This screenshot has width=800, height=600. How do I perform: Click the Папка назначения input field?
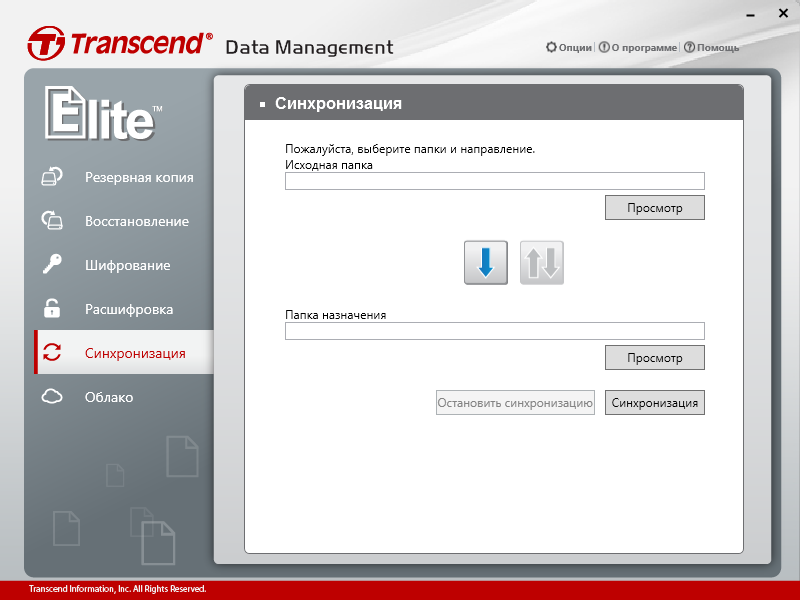495,331
